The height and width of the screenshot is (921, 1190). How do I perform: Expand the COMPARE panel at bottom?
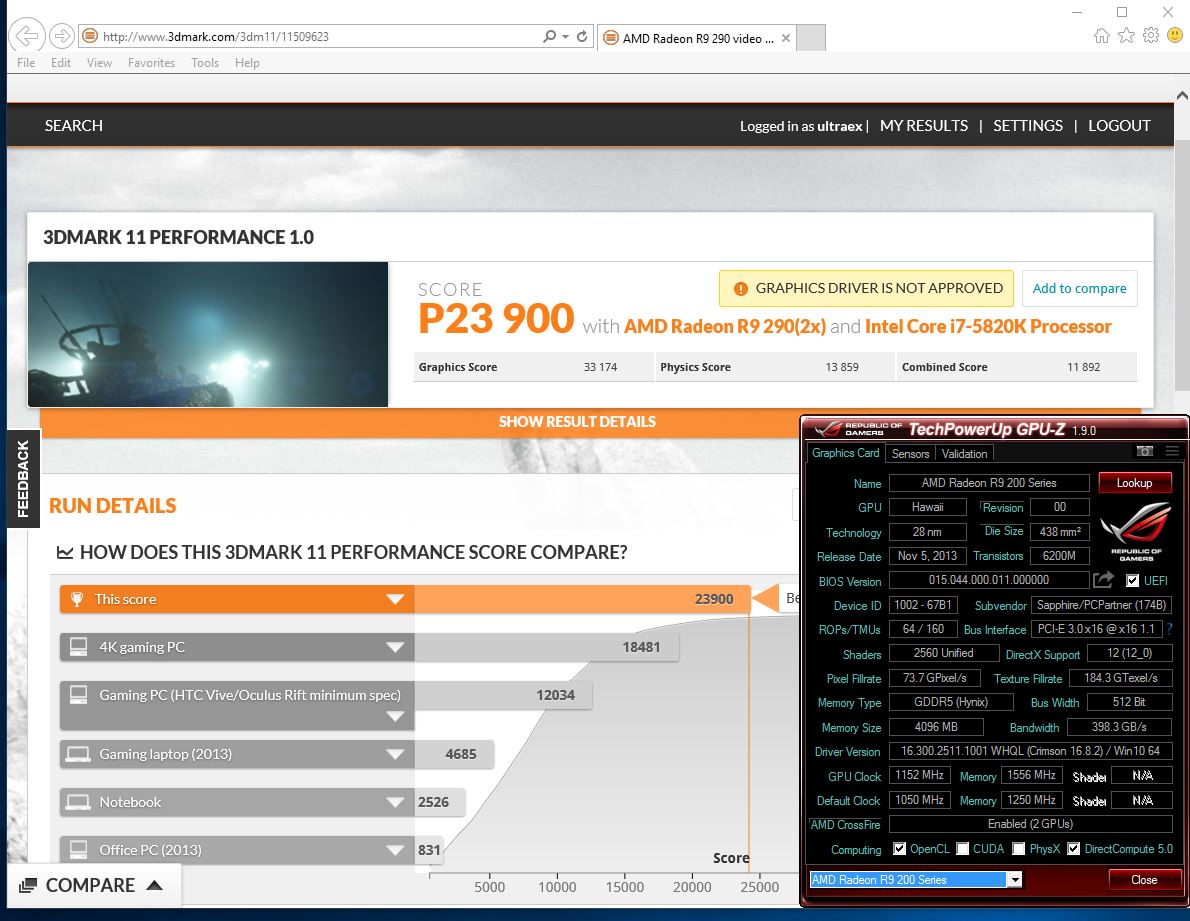click(95, 885)
